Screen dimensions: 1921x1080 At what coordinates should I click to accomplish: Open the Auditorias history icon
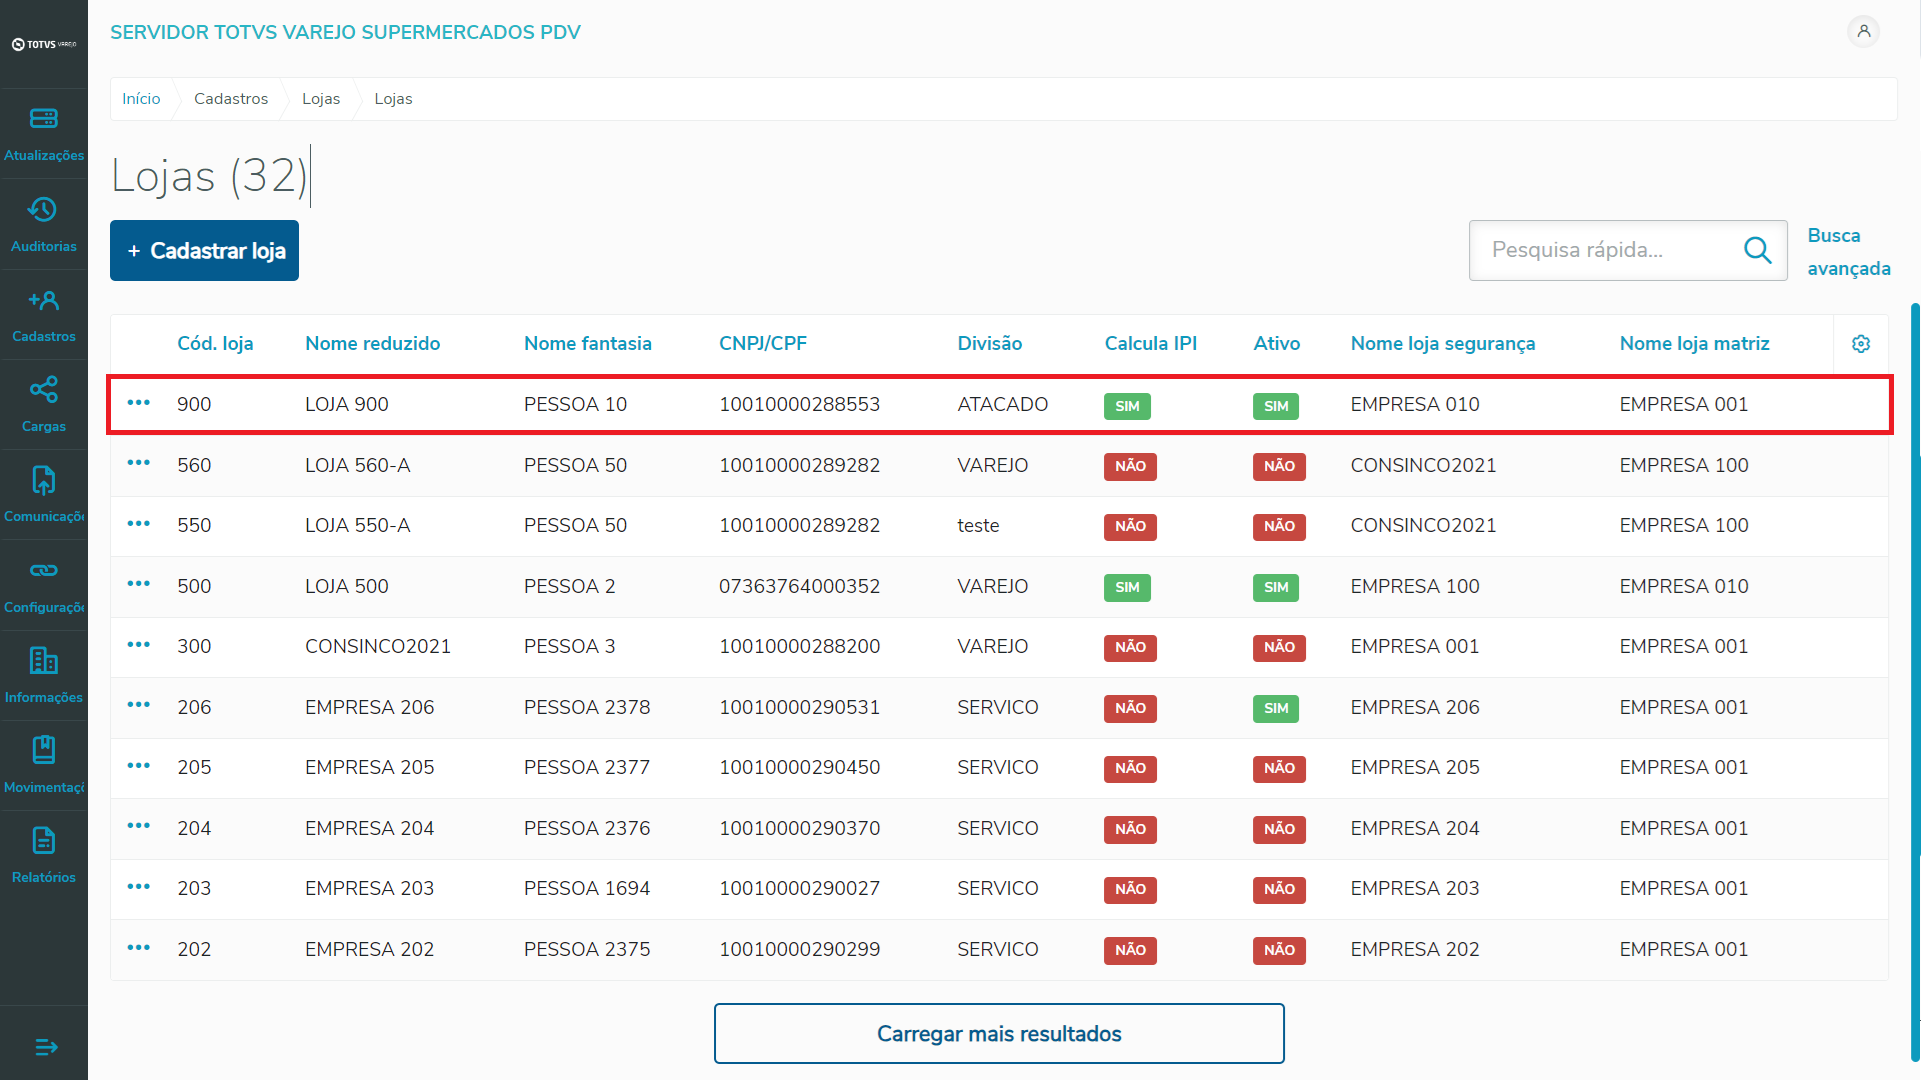(x=43, y=210)
